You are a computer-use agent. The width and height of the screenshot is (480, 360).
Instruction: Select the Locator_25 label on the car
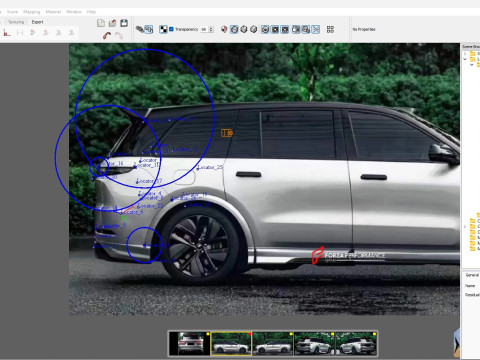point(210,167)
